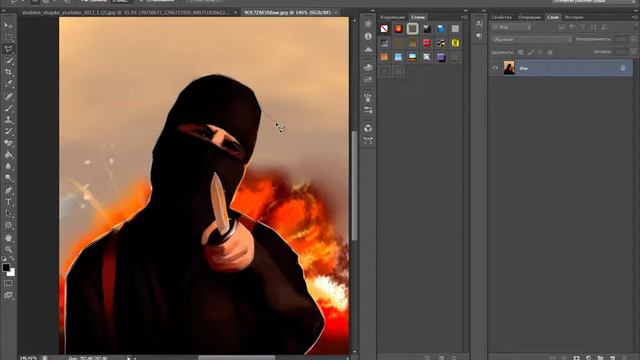Image resolution: width=640 pixels, height=360 pixels.
Task: Switch to Коррекция tab
Action: [392, 17]
